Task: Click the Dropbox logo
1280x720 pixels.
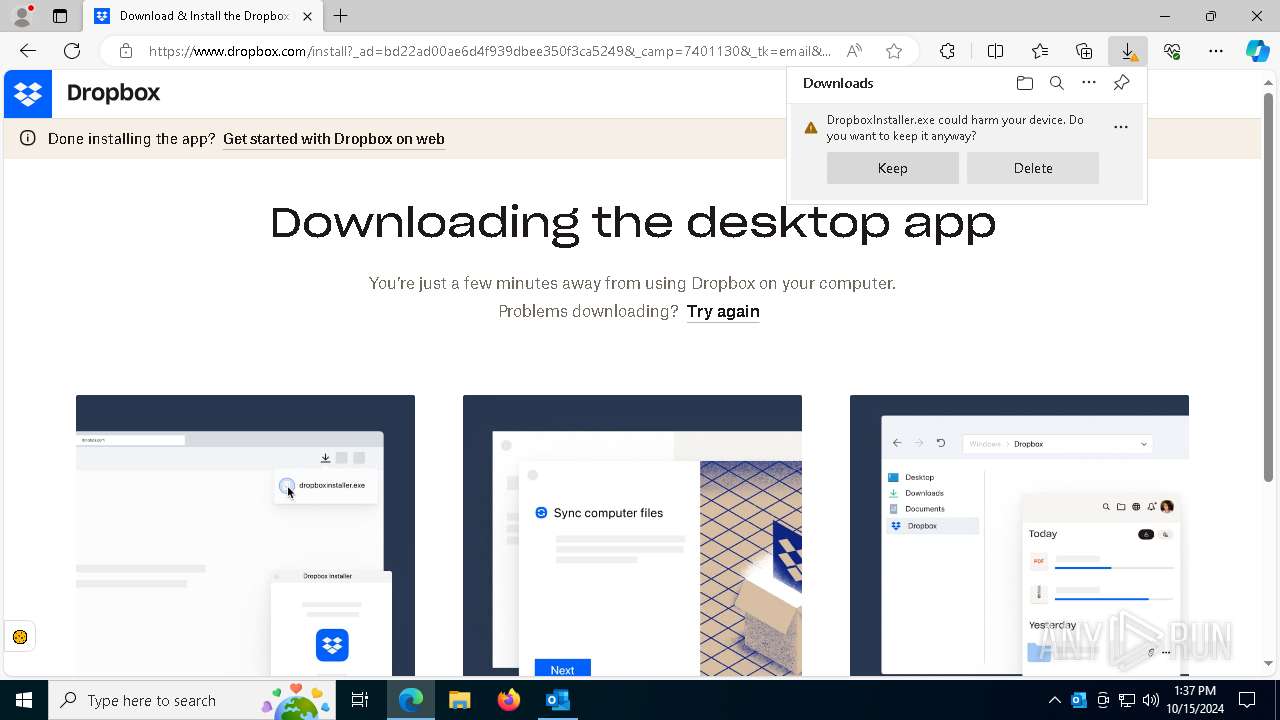Action: pyautogui.click(x=28, y=94)
